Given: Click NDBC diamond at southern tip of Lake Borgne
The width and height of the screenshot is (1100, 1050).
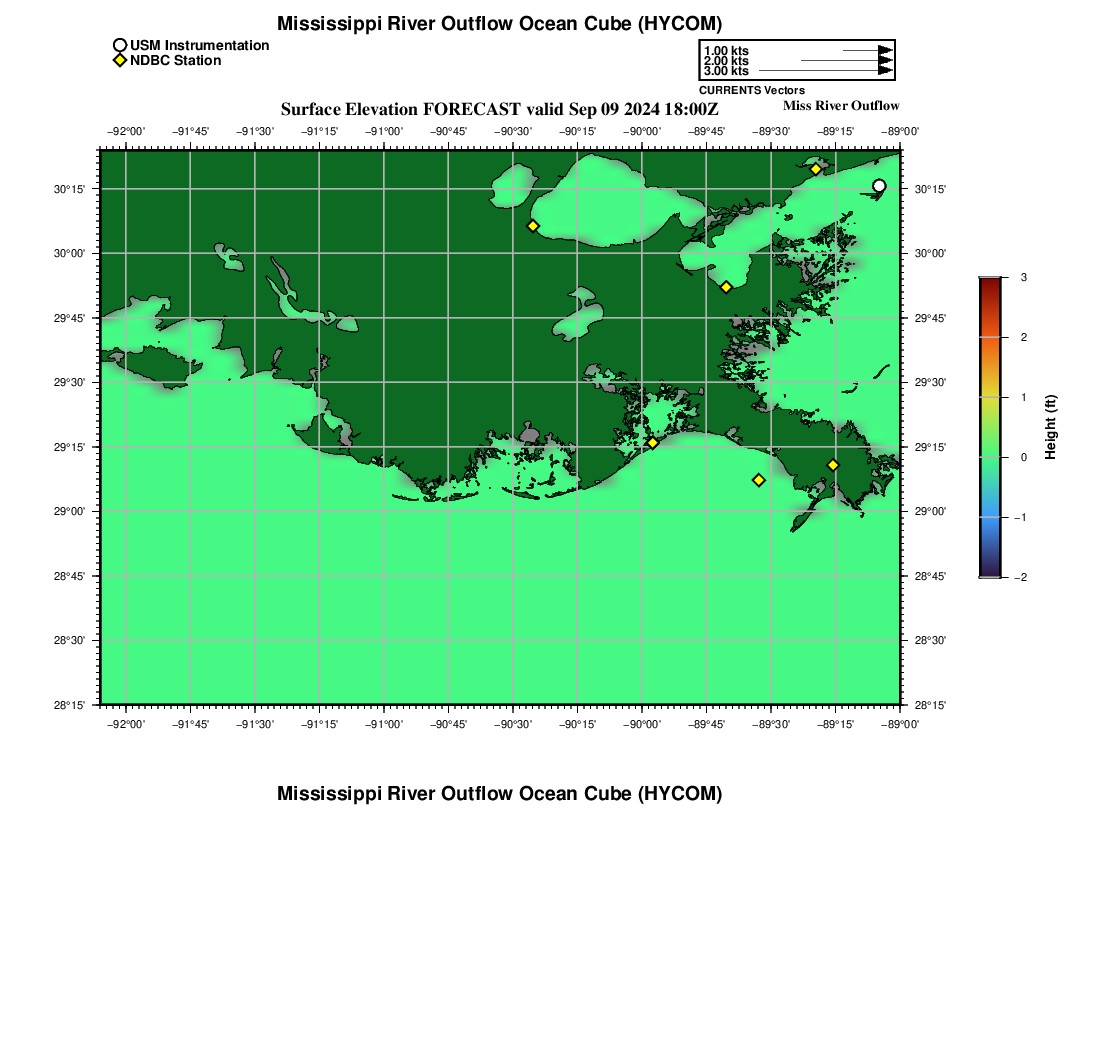Looking at the screenshot, I should [727, 287].
